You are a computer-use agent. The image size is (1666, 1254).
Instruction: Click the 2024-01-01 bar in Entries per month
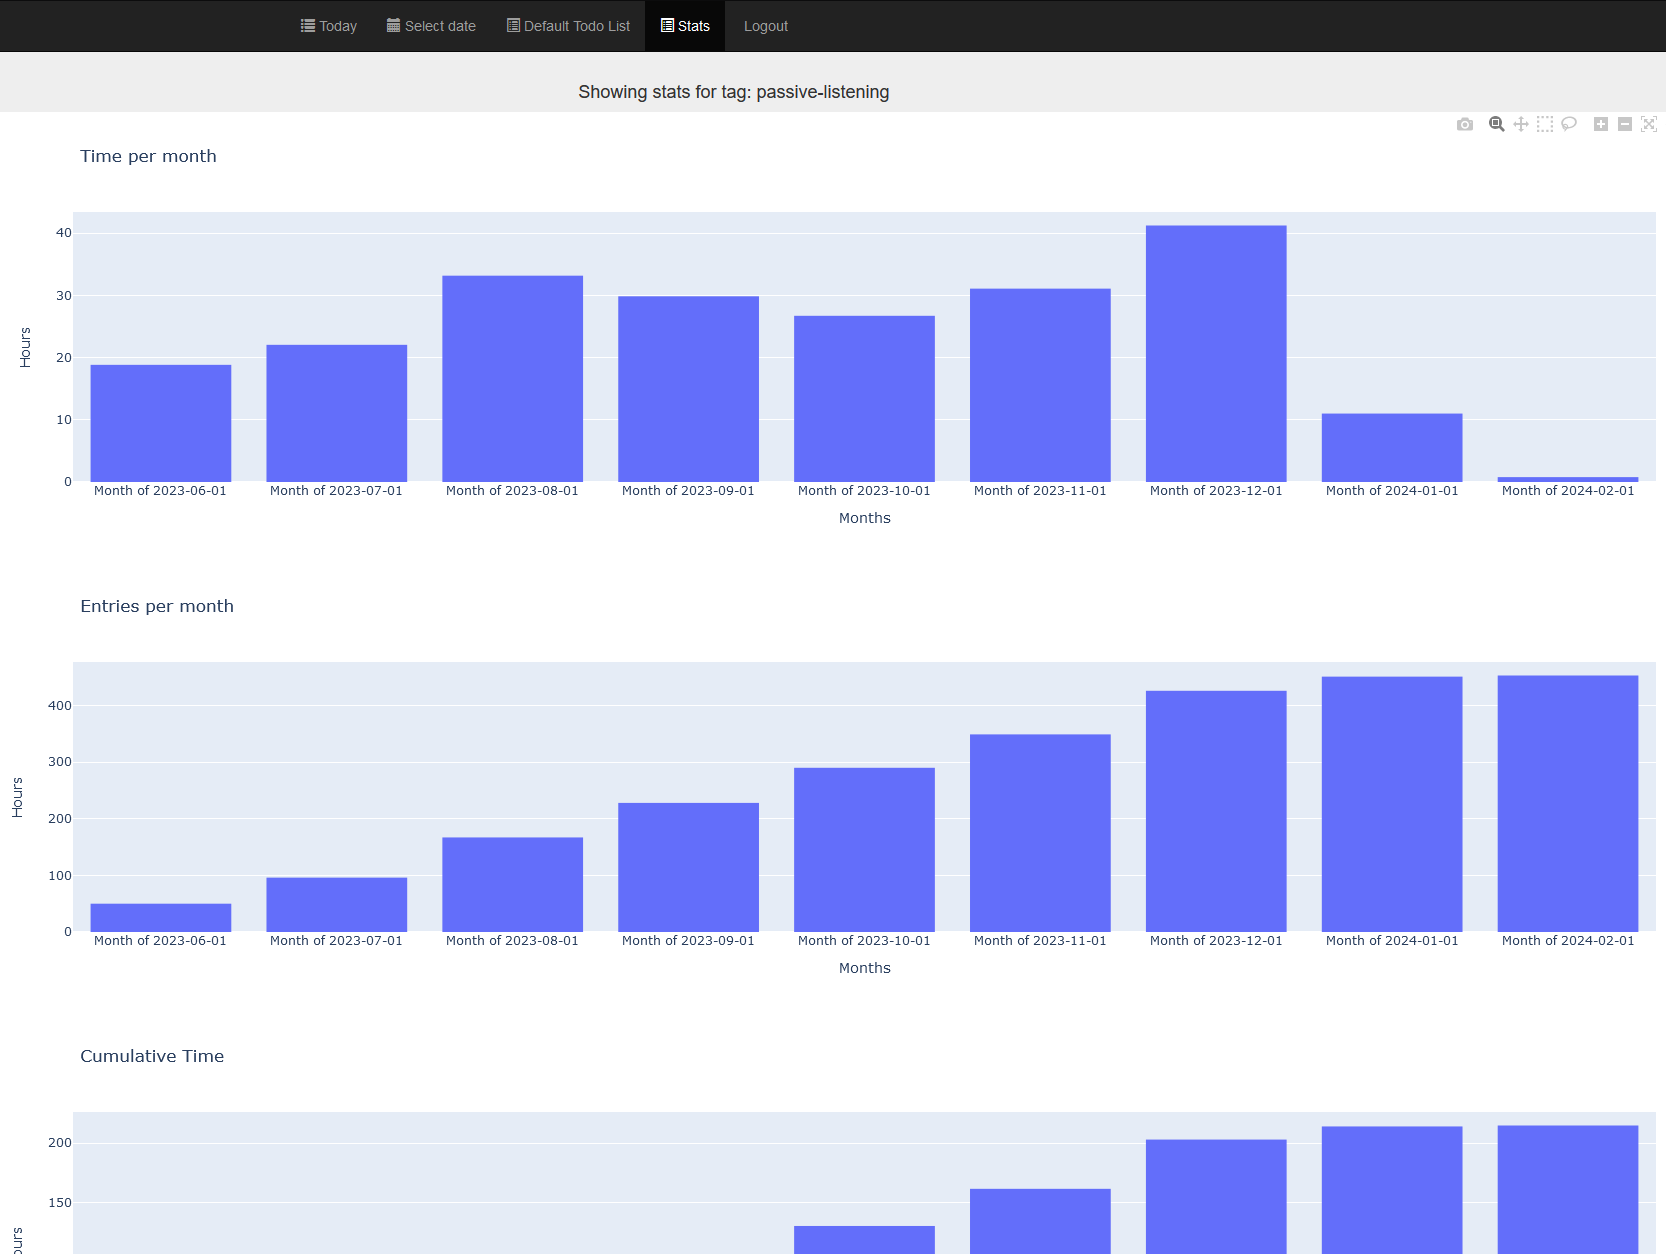click(x=1392, y=804)
